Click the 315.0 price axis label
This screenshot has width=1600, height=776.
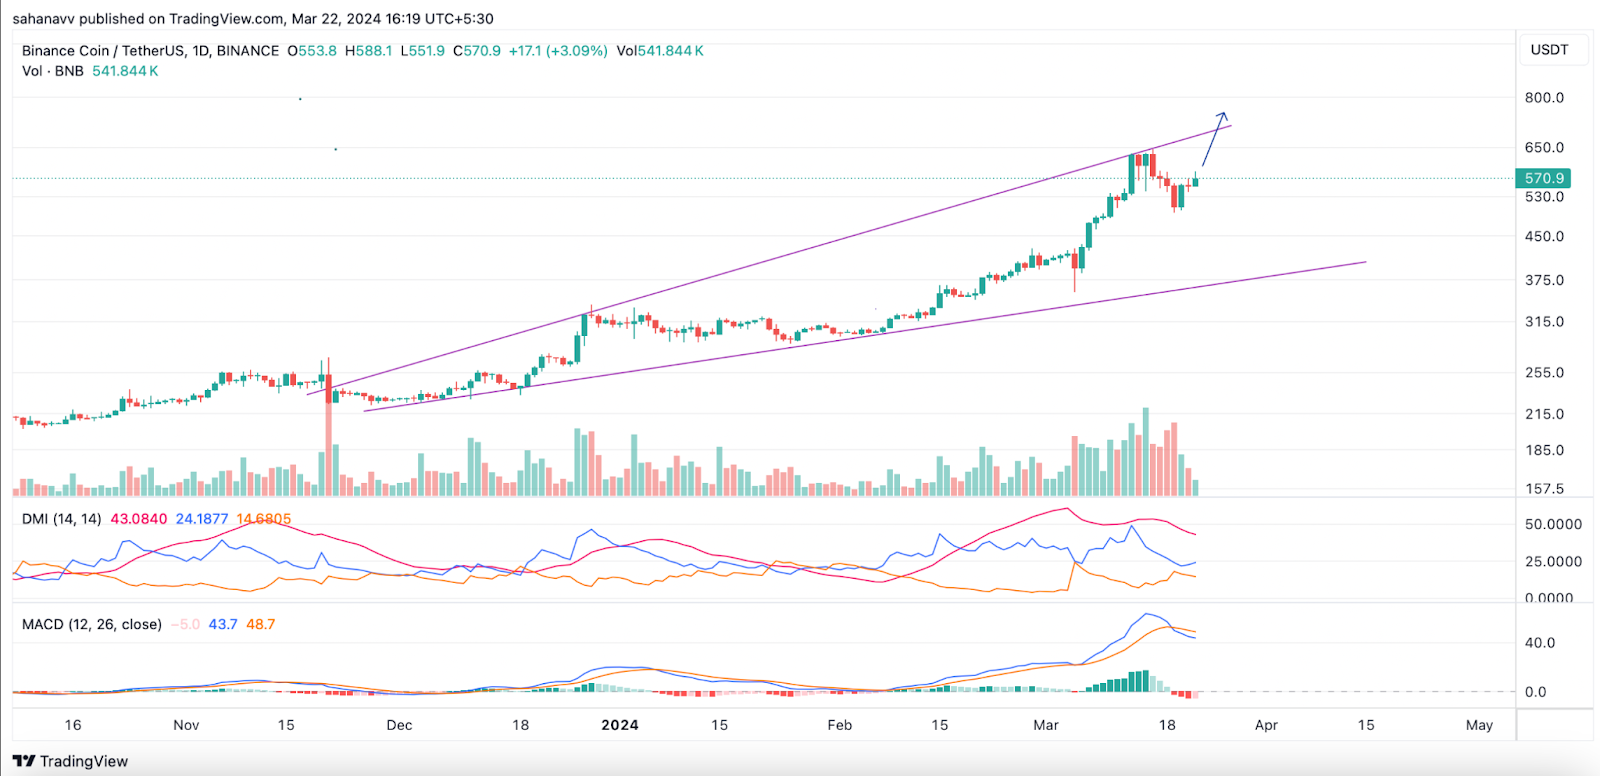pos(1544,321)
